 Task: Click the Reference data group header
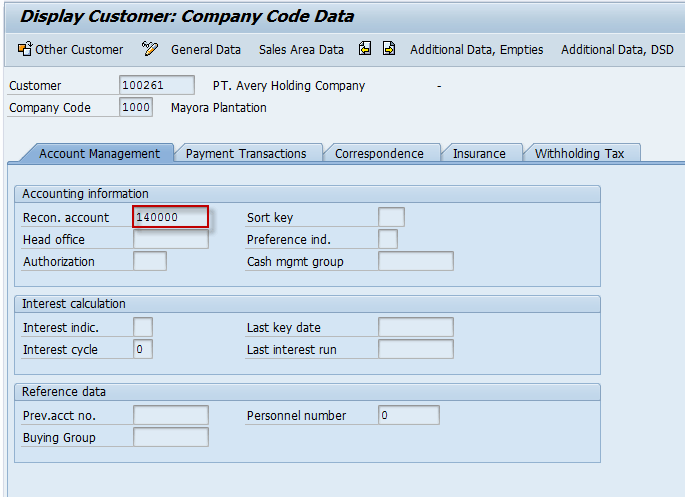coord(307,392)
